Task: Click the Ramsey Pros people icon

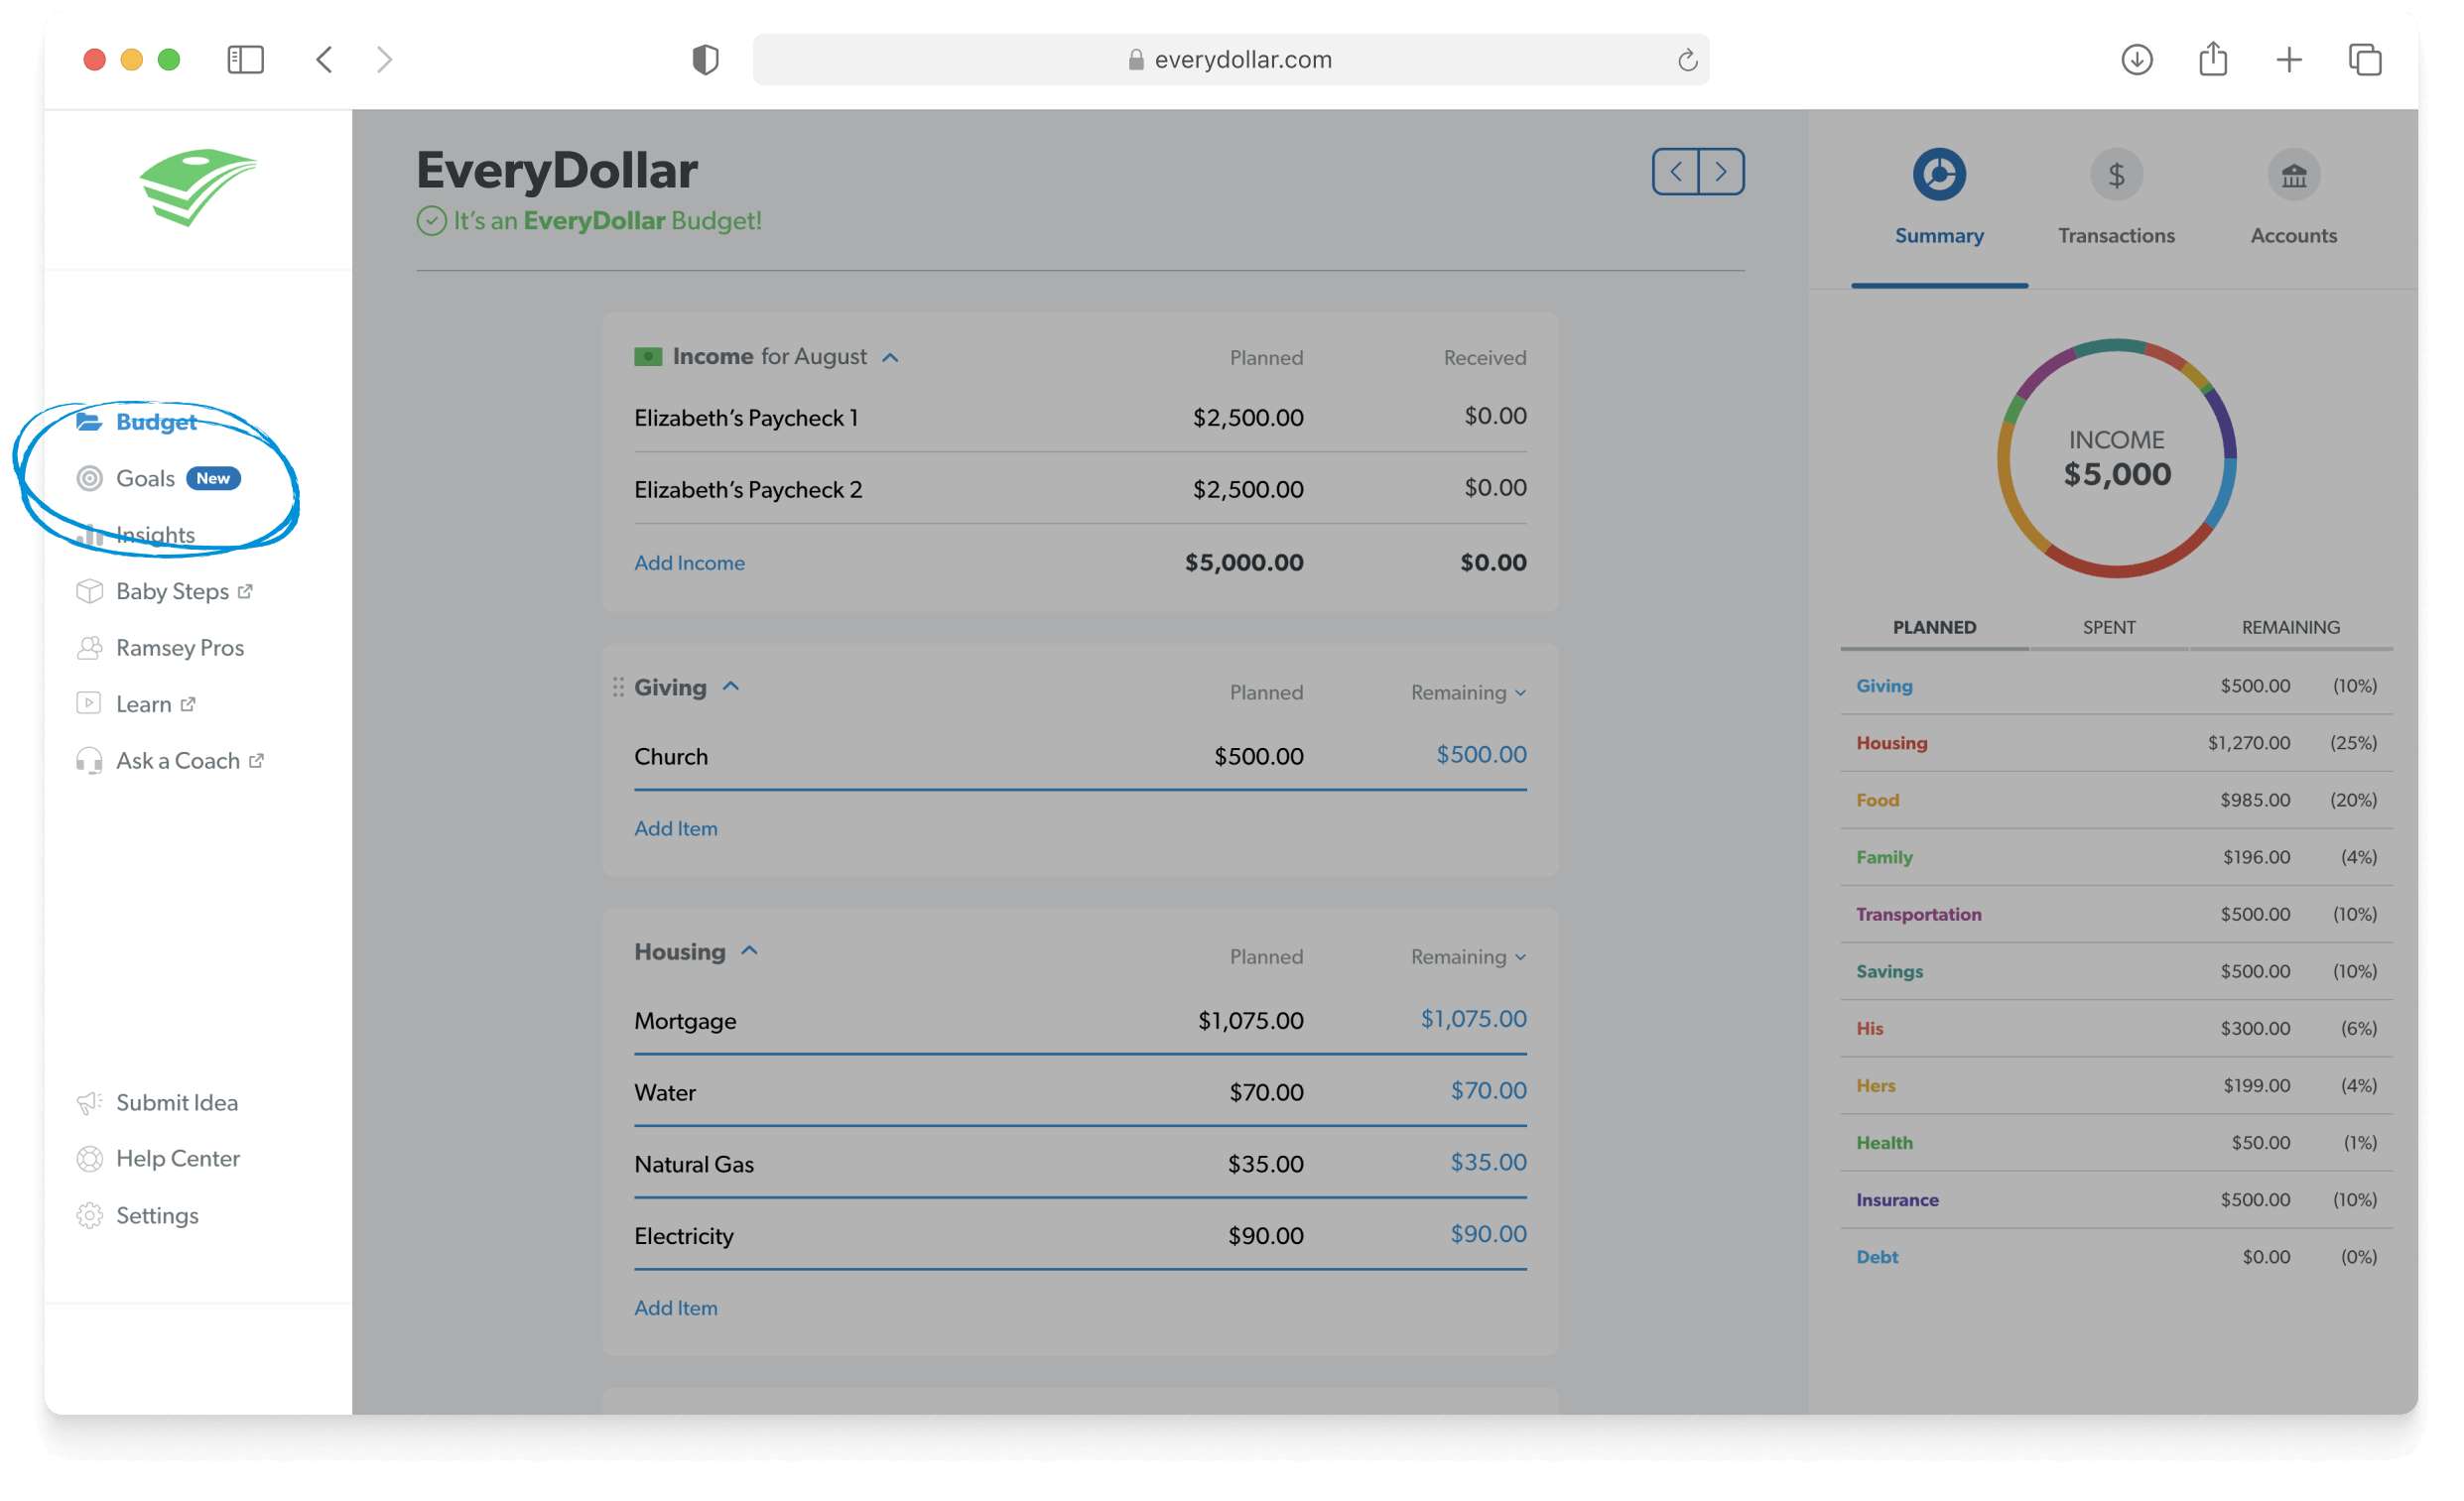Action: [90, 648]
